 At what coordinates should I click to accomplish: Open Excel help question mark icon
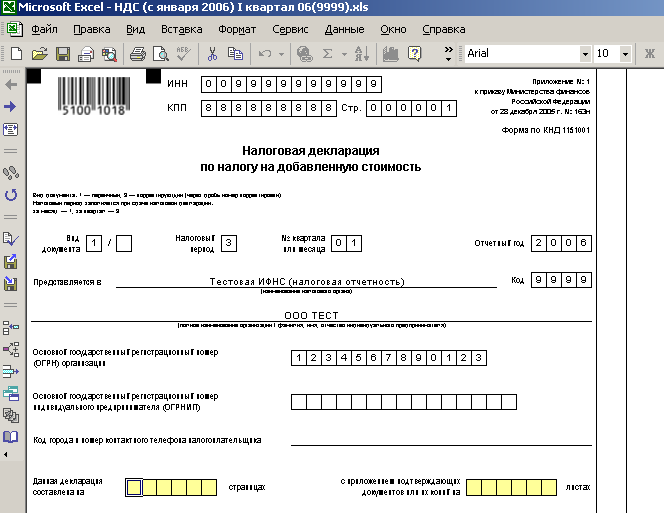415,54
